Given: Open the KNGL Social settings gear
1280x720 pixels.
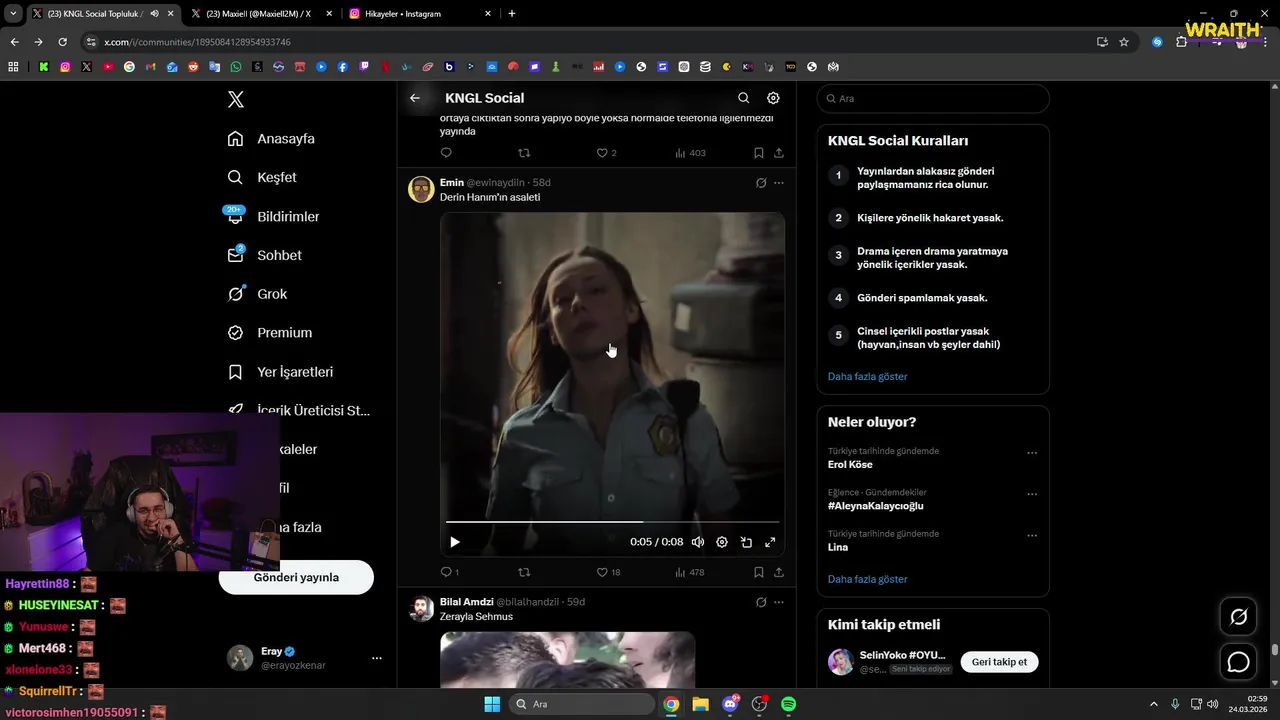Looking at the screenshot, I should pyautogui.click(x=773, y=98).
